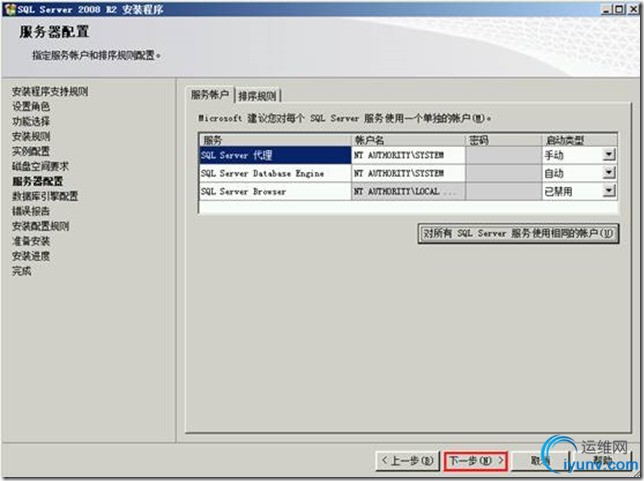Click 对所有 SQL Server 服务使用相同的帐户 button
Image resolution: width=644 pixels, height=481 pixels.
tap(518, 234)
